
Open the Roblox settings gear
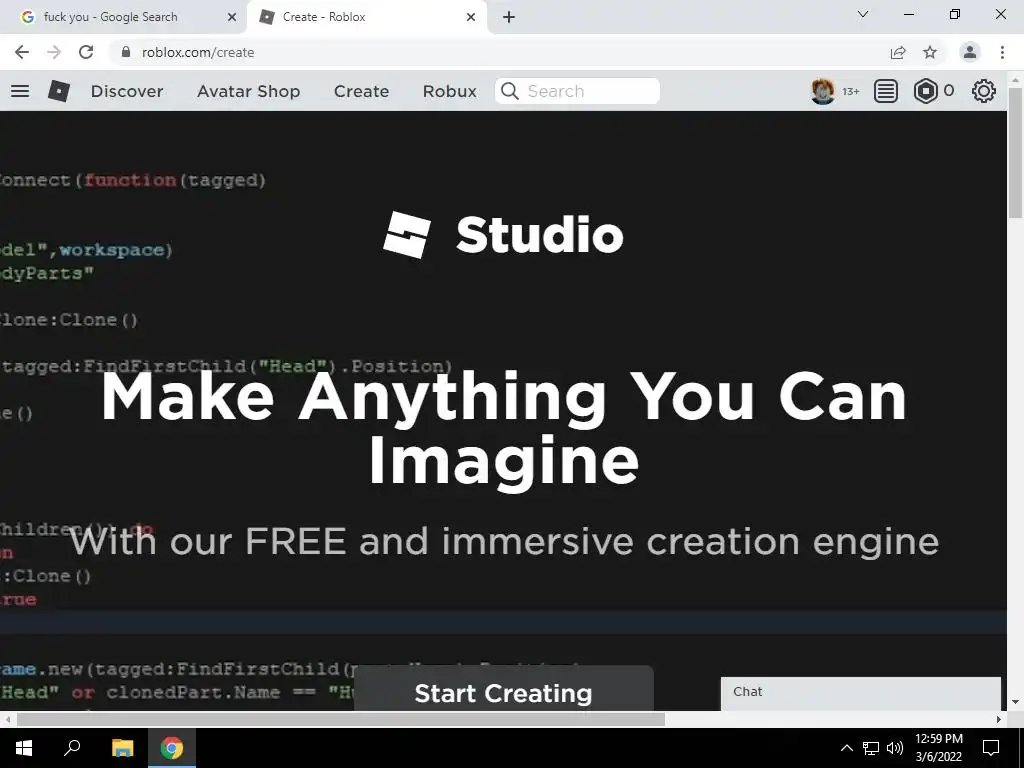(984, 91)
